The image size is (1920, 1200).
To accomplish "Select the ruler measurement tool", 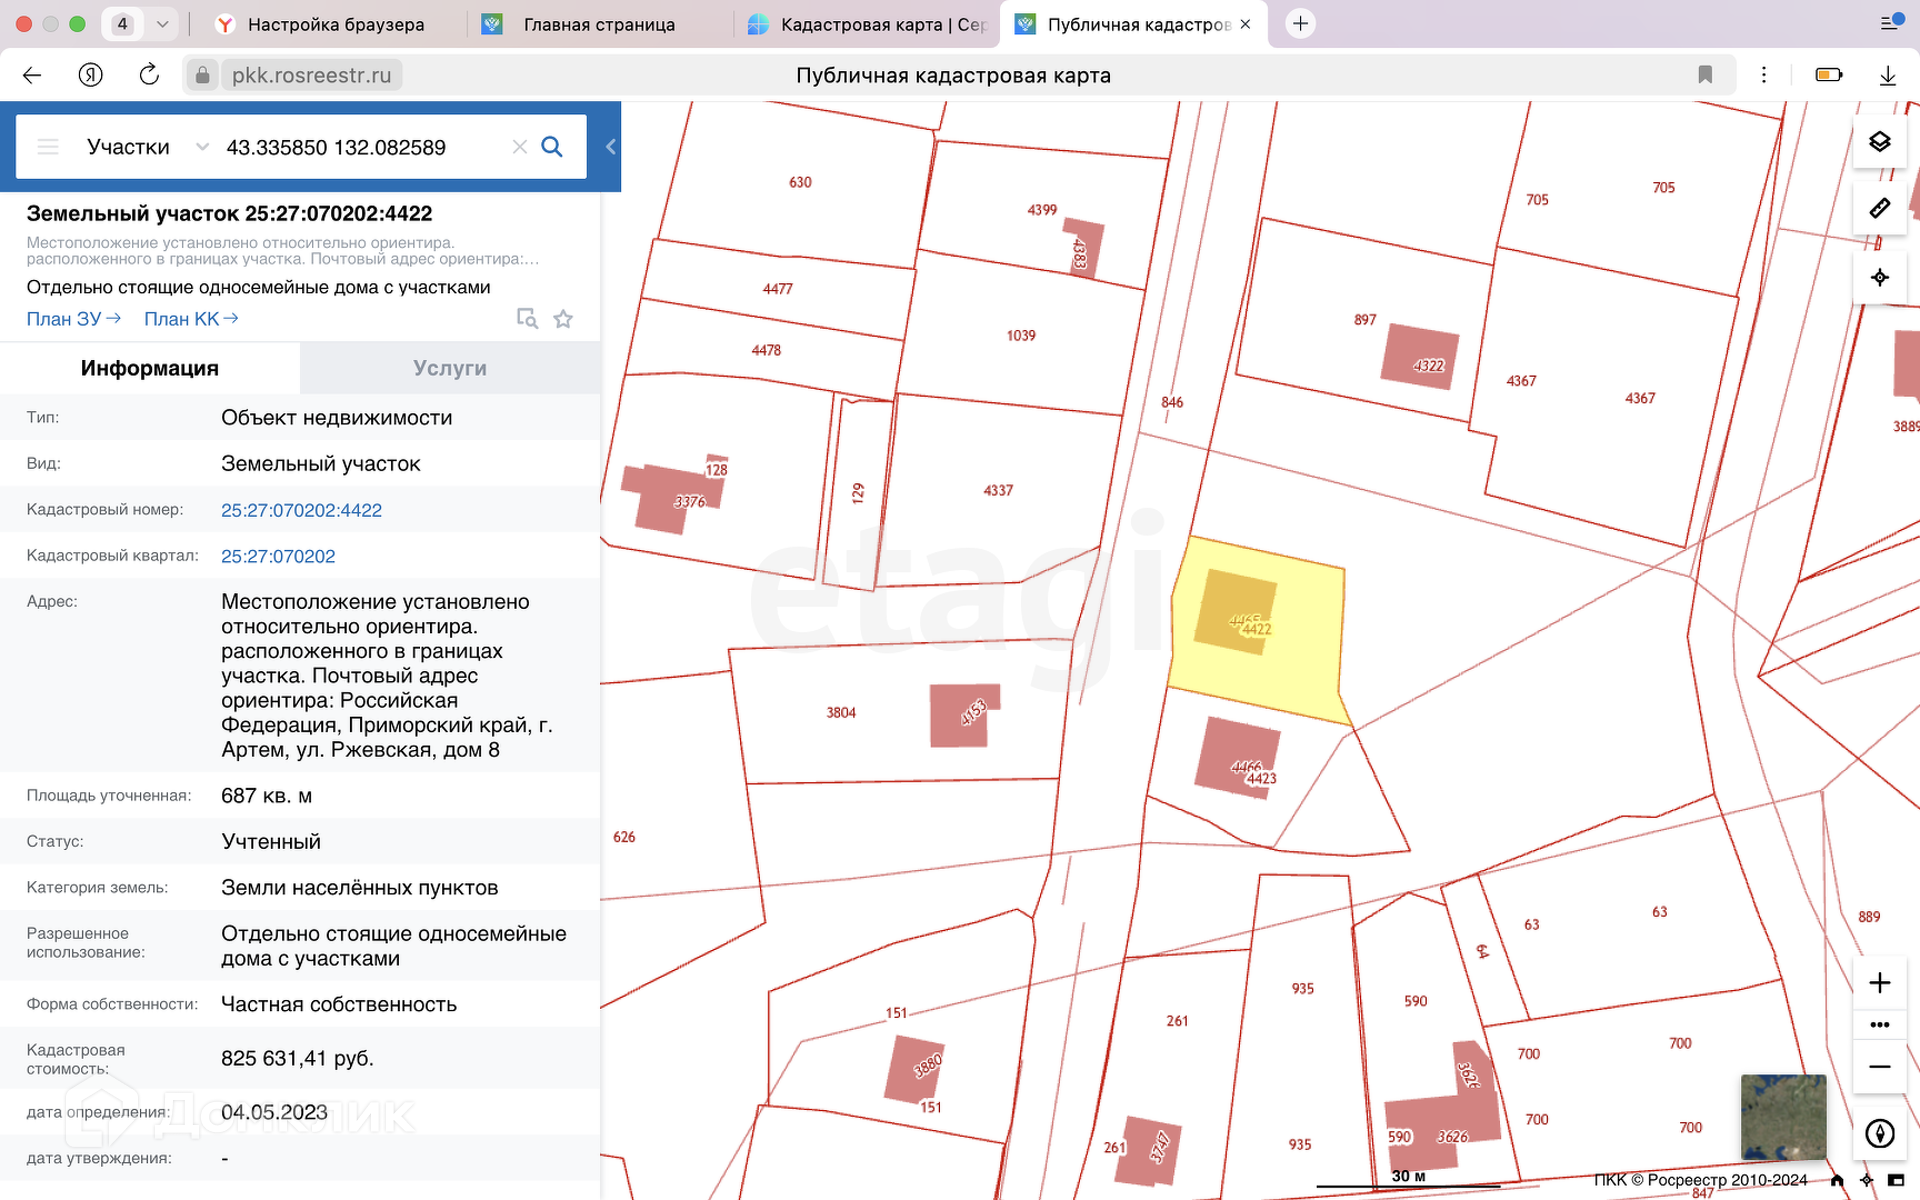I will (x=1879, y=209).
